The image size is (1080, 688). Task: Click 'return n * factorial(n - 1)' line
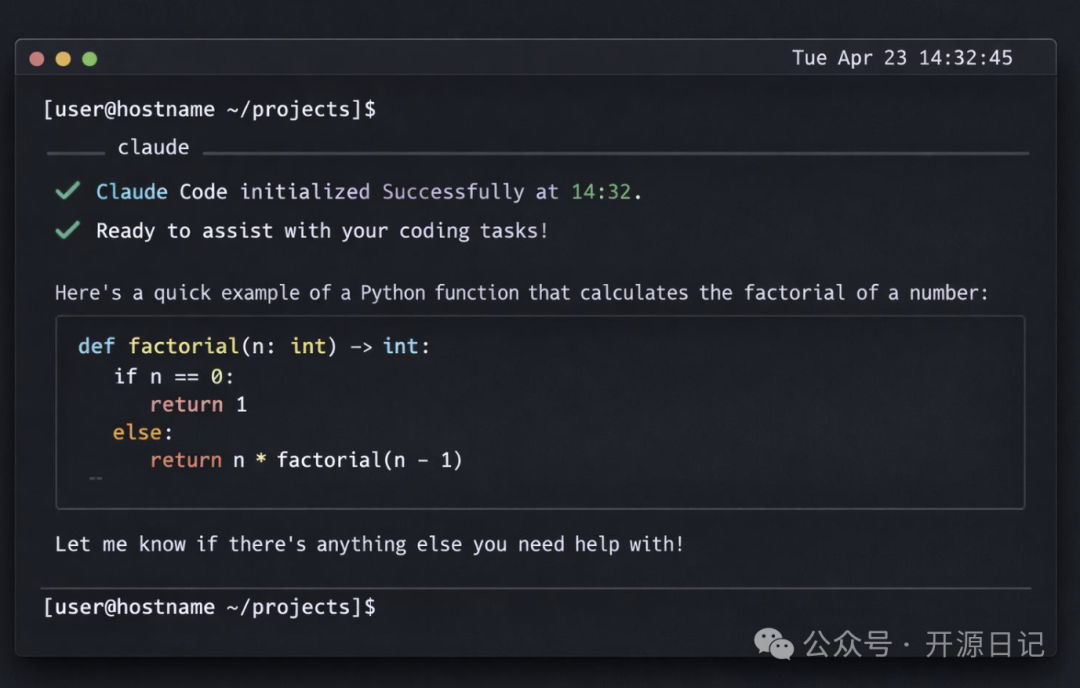307,460
